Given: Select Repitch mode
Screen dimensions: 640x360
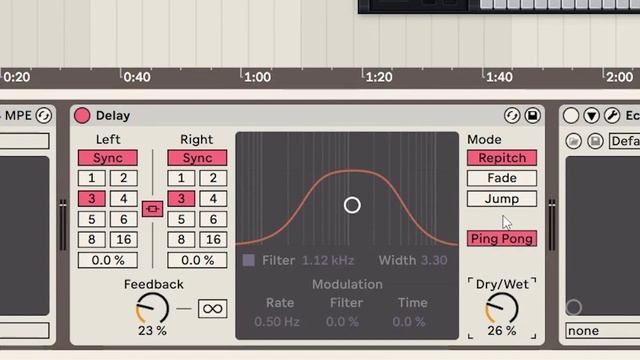Looking at the screenshot, I should click(x=502, y=158).
